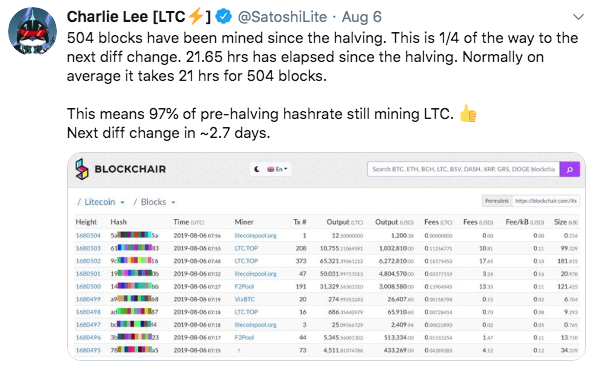Image resolution: width=594 pixels, height=369 pixels.
Task: Open the F2Pool miner link for block 1680500
Action: (x=244, y=286)
